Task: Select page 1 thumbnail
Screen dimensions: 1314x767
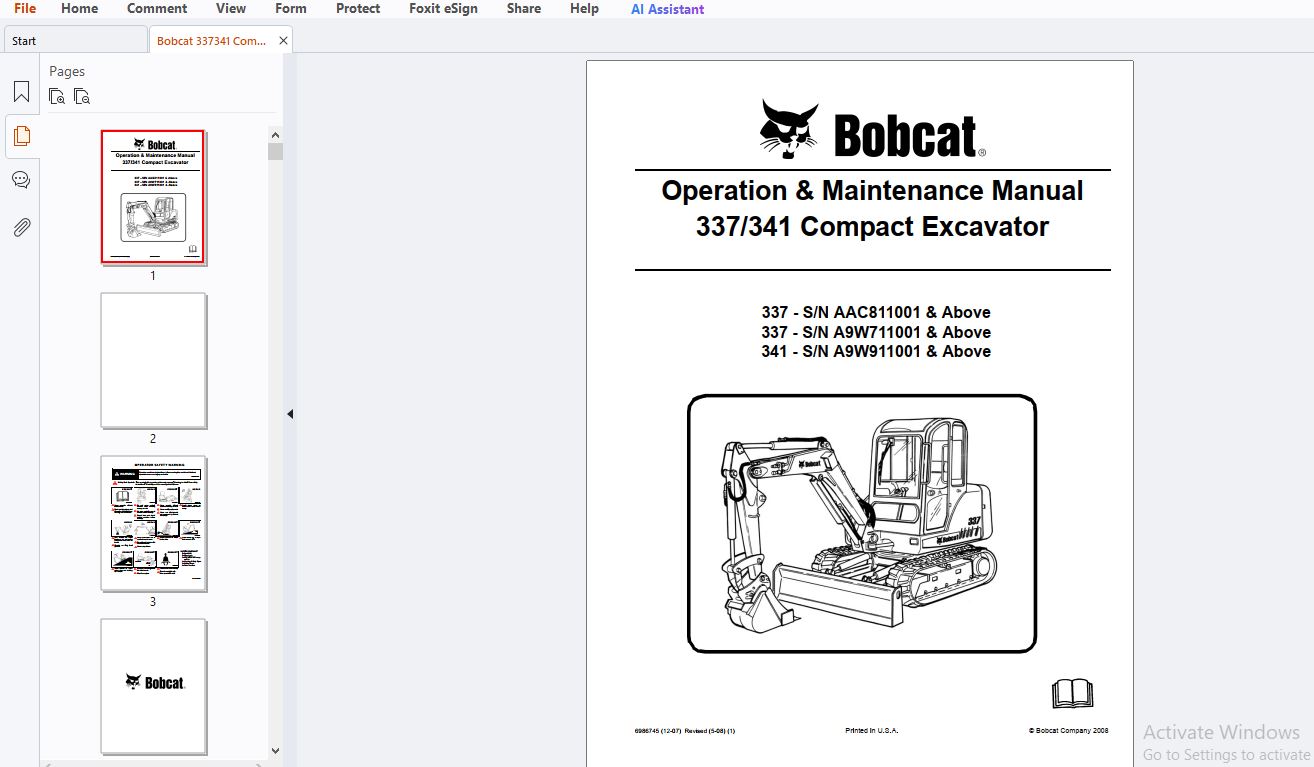Action: (x=153, y=197)
